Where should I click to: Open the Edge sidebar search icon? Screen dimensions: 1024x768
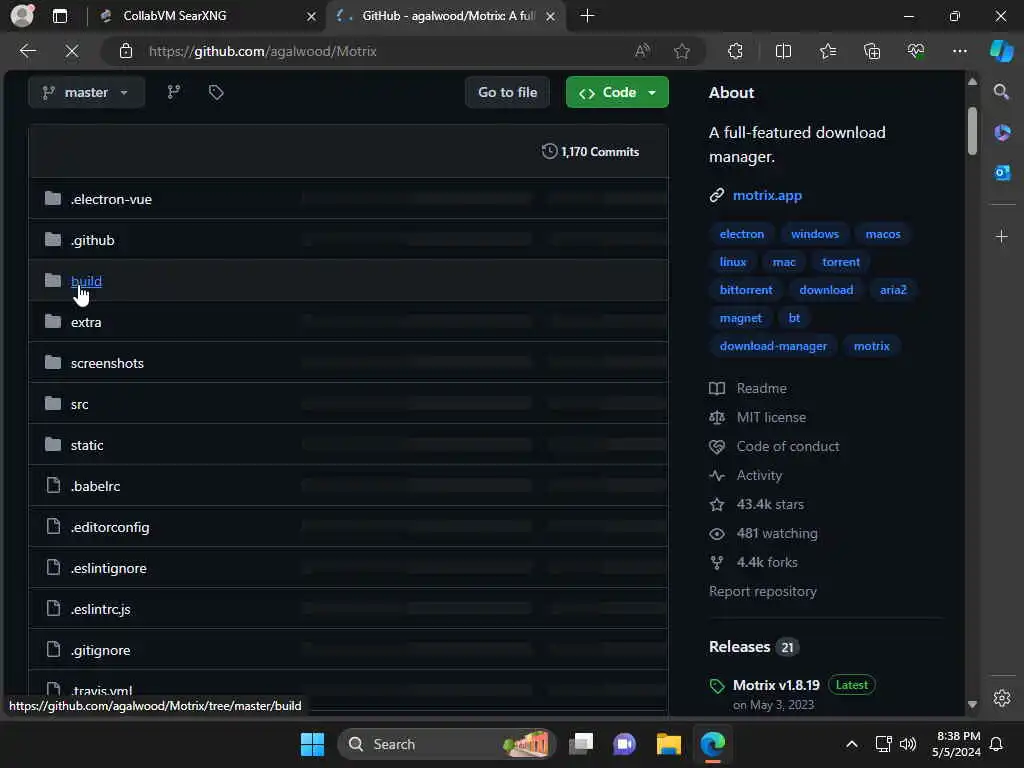click(1002, 92)
